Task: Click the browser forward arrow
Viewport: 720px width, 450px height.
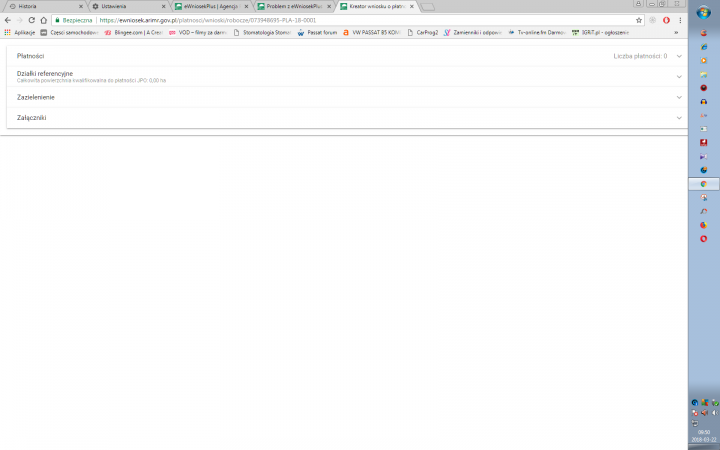Action: click(19, 19)
